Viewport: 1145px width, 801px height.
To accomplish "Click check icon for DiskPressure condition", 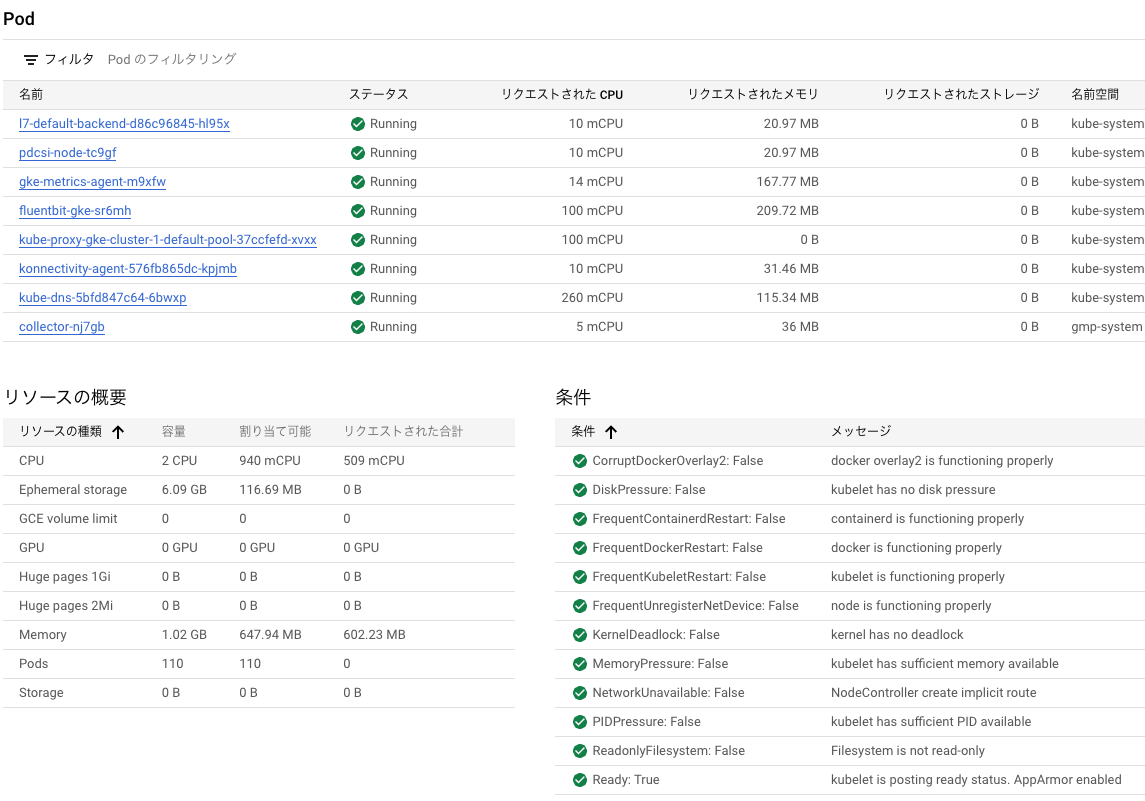I will pos(580,490).
